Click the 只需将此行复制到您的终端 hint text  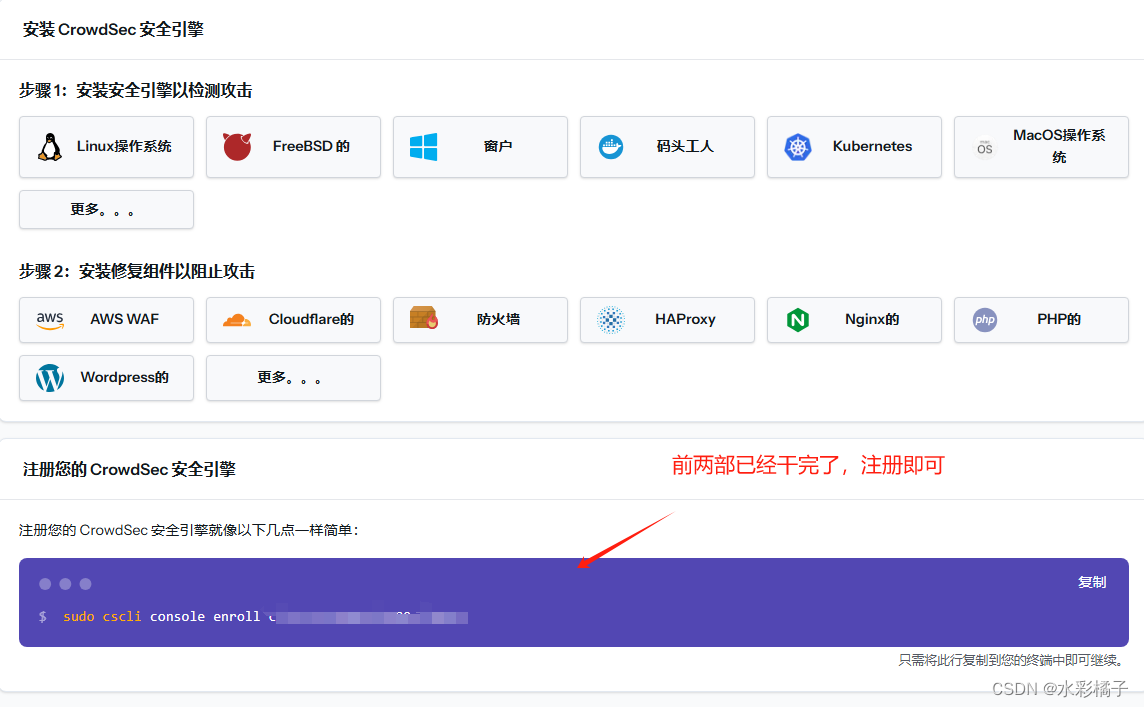1013,660
